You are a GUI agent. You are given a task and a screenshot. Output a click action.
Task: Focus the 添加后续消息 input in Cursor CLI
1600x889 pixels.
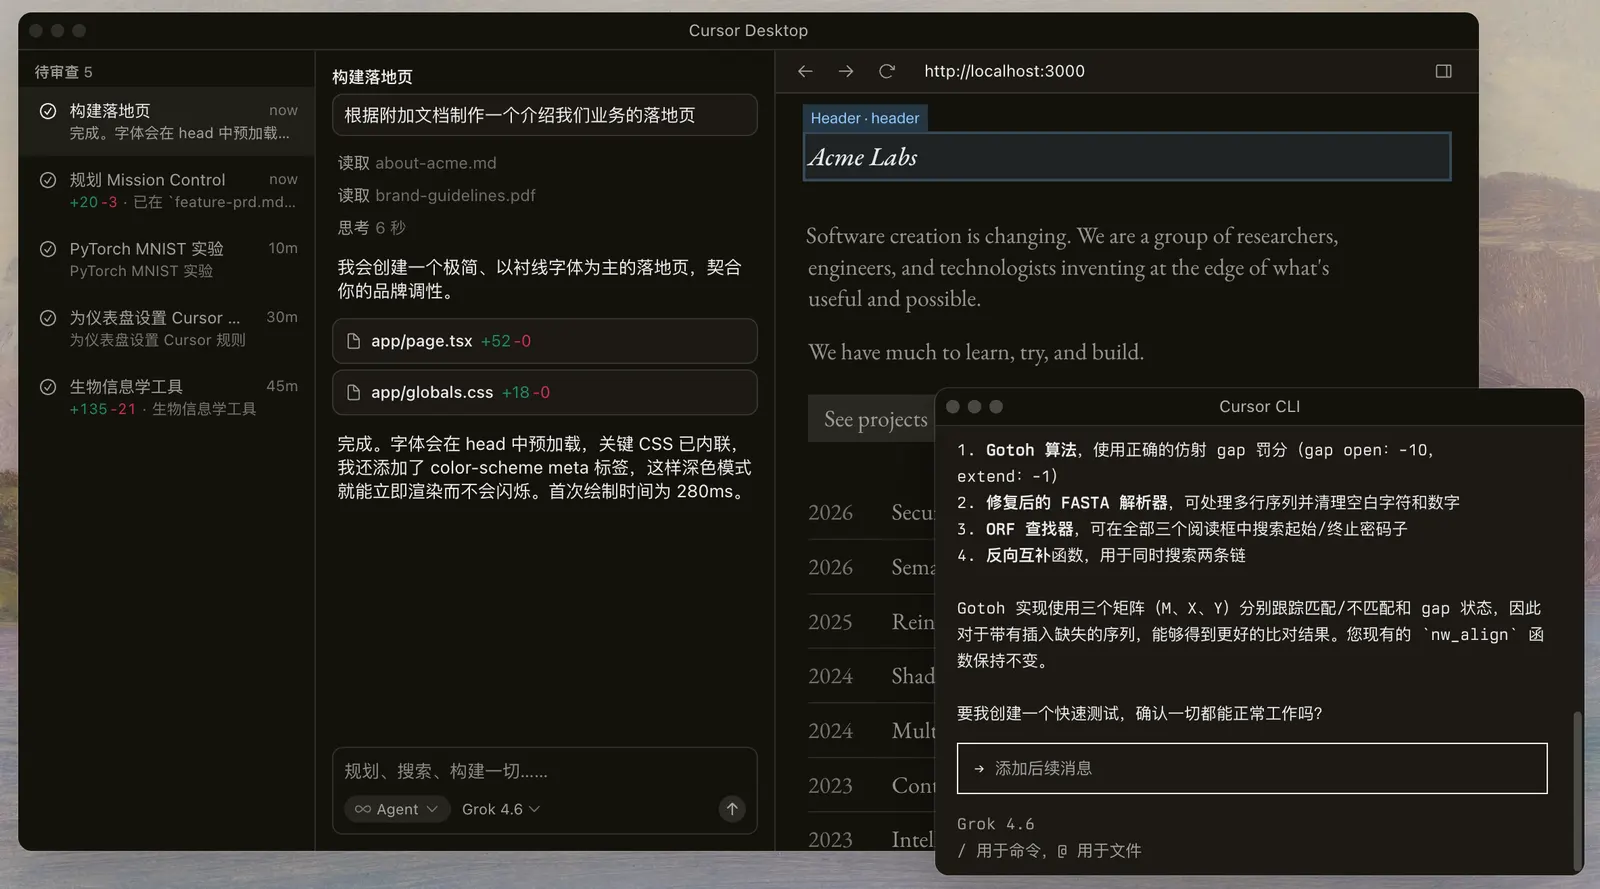click(x=1252, y=768)
